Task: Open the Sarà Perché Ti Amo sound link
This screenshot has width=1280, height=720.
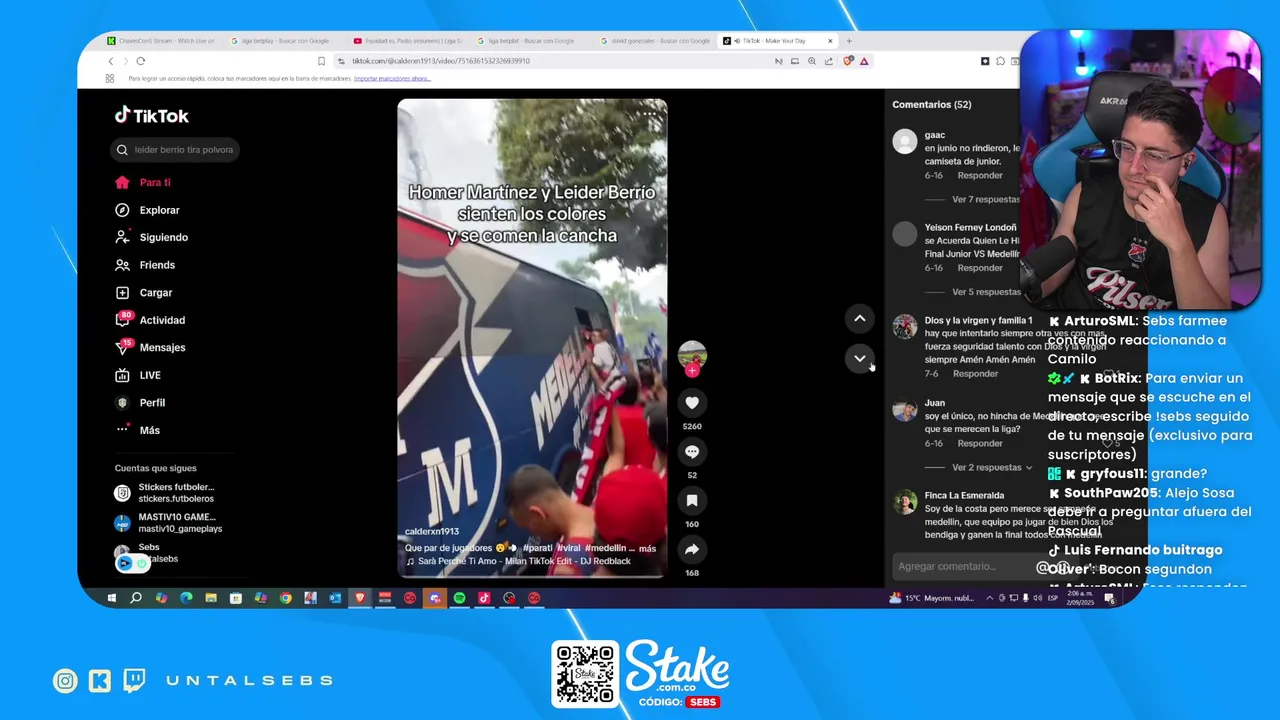Action: pos(518,561)
